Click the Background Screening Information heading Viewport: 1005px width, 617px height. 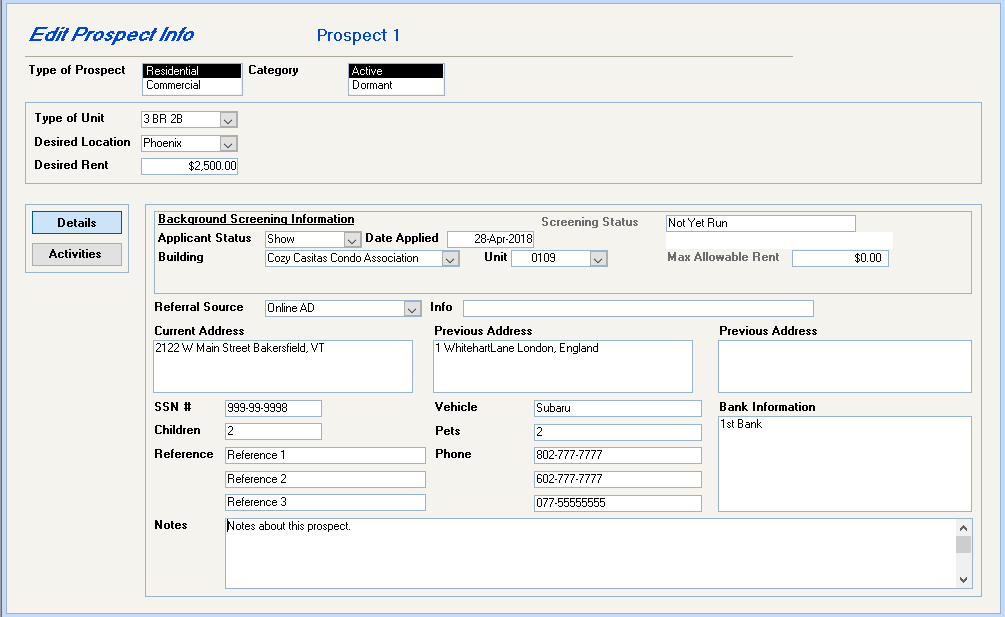(256, 219)
